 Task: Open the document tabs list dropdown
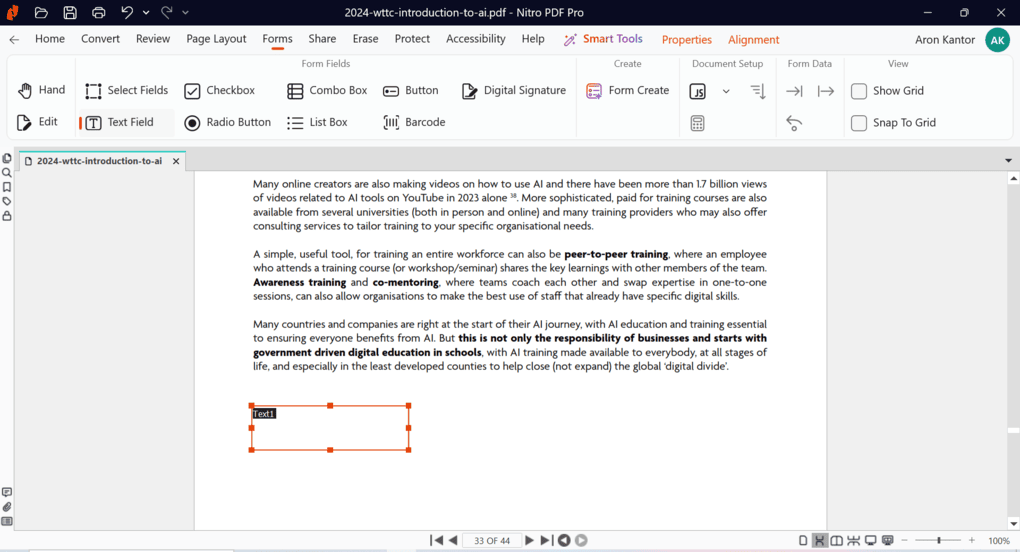pyautogui.click(x=1008, y=161)
